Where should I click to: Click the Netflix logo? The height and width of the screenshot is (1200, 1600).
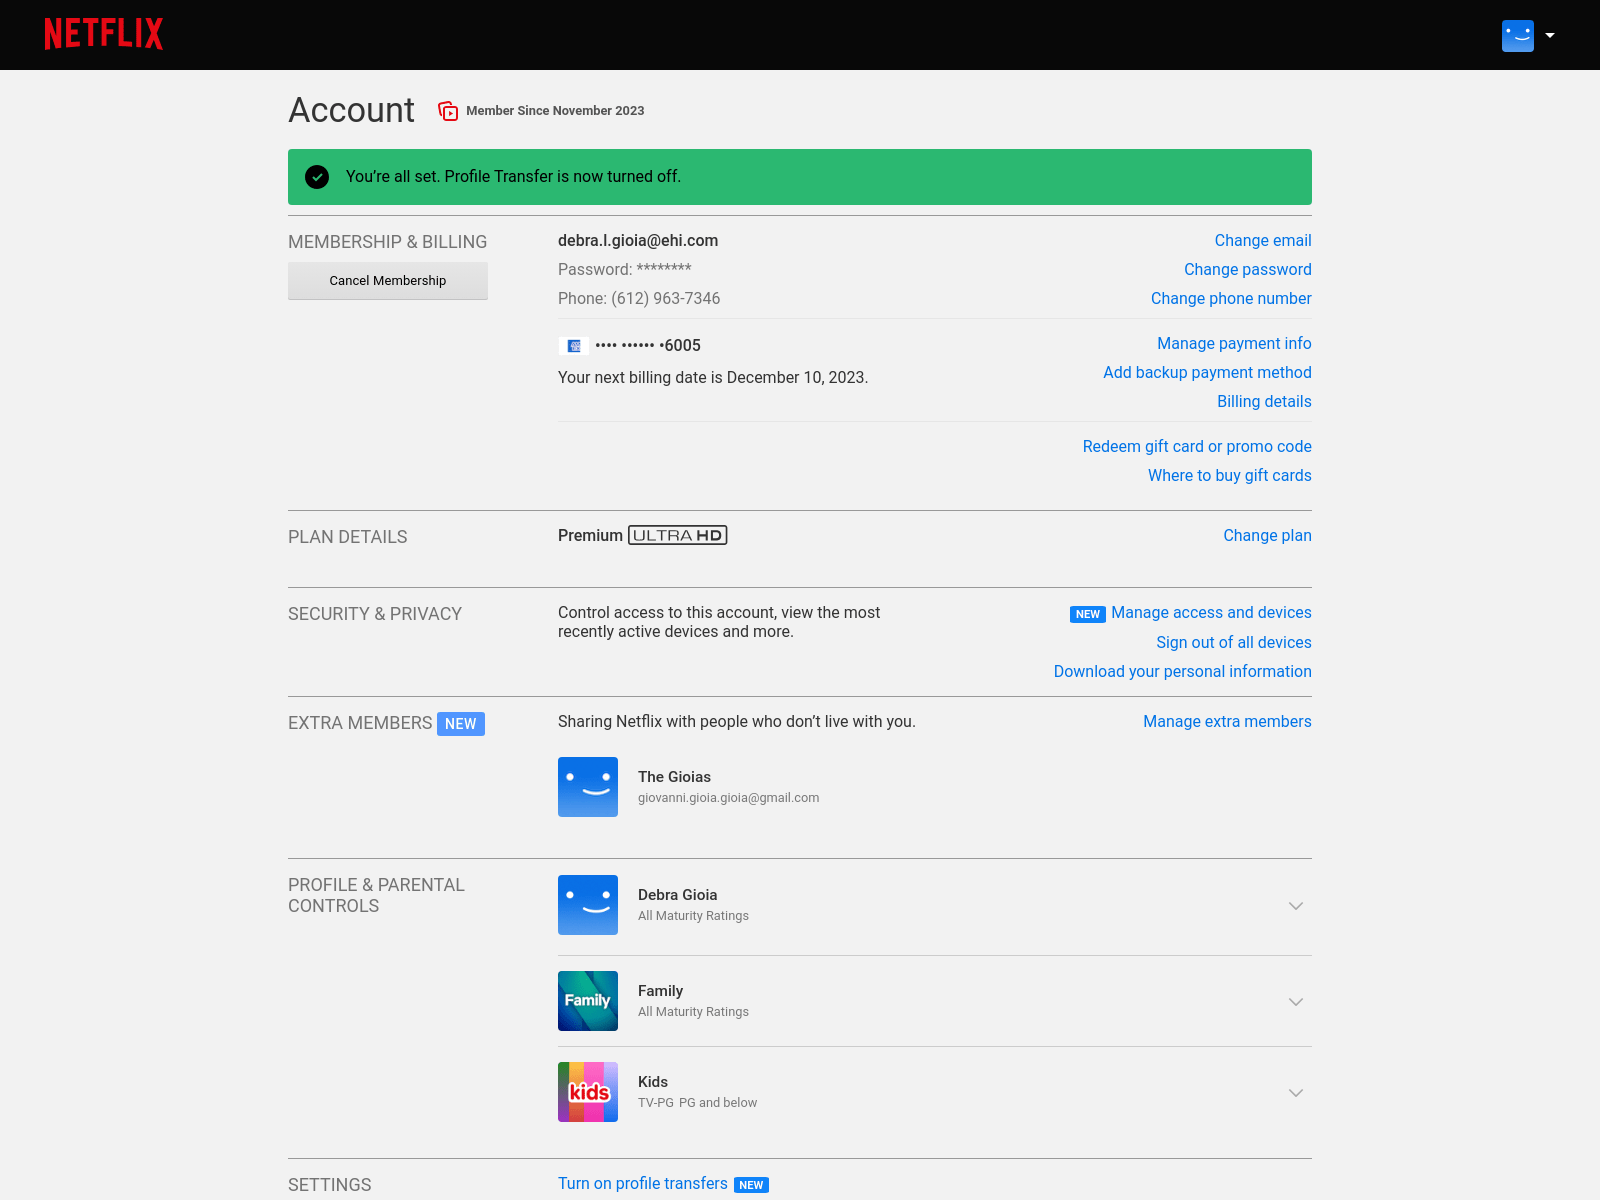(x=104, y=34)
